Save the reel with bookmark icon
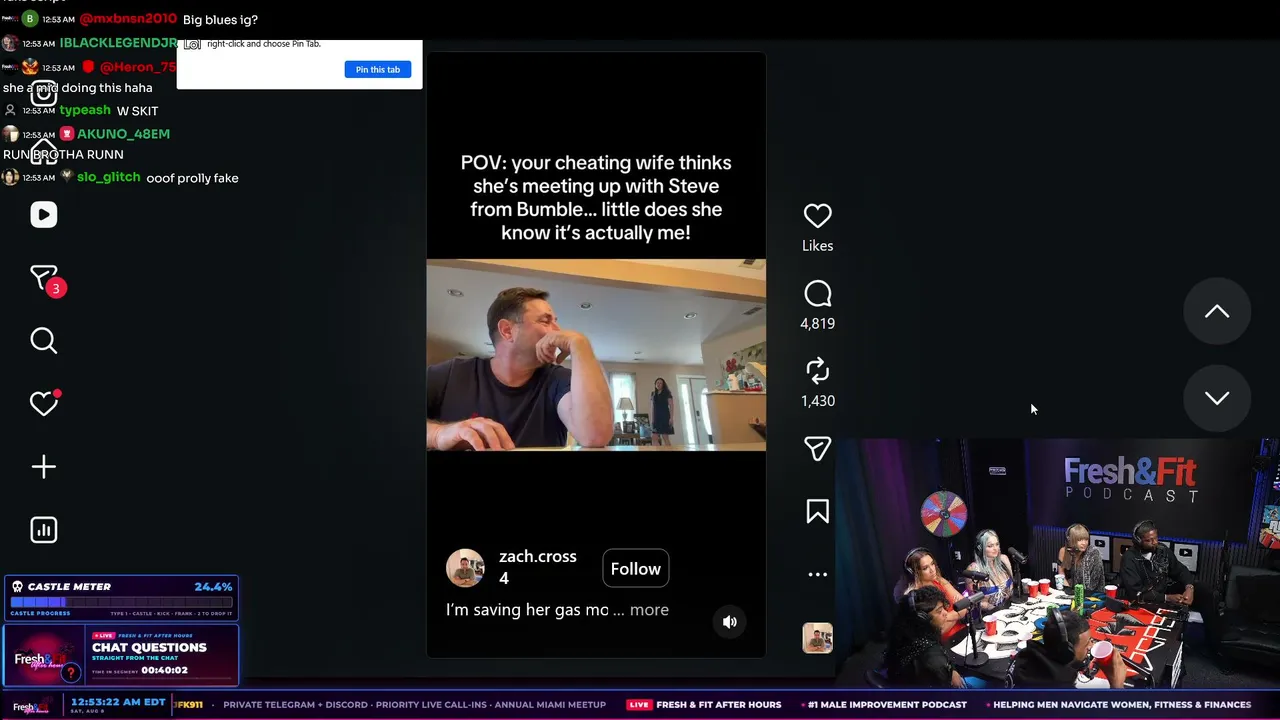 [x=817, y=512]
